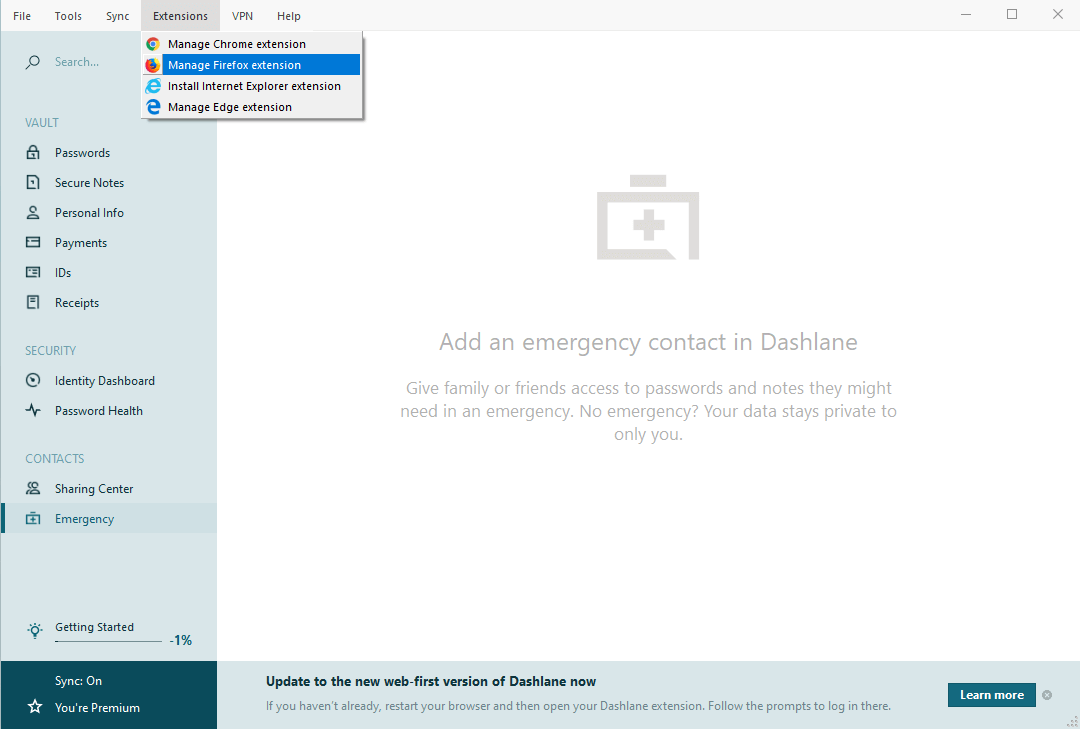
Task: Open the Tools menu
Action: [x=68, y=16]
